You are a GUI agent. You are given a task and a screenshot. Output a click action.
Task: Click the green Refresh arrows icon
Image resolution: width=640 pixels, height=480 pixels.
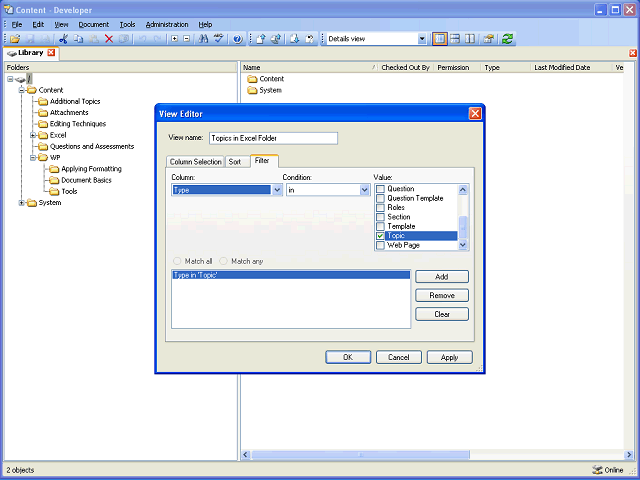tap(507, 39)
